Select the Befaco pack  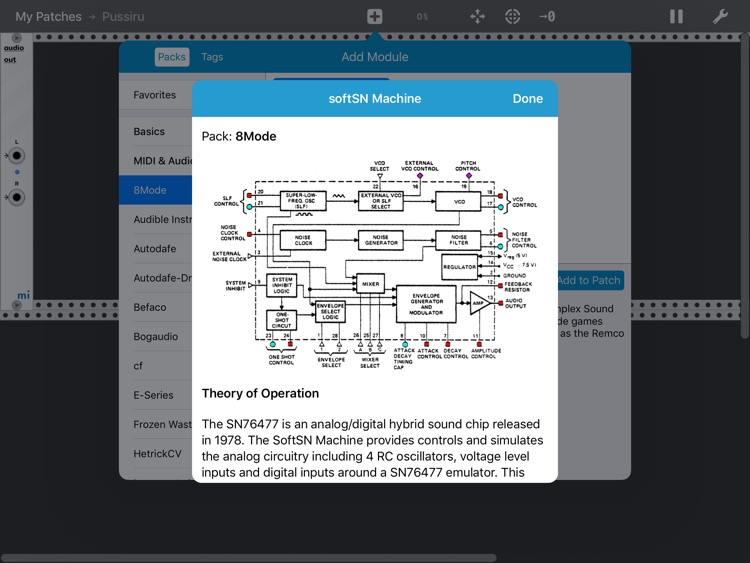(155, 307)
